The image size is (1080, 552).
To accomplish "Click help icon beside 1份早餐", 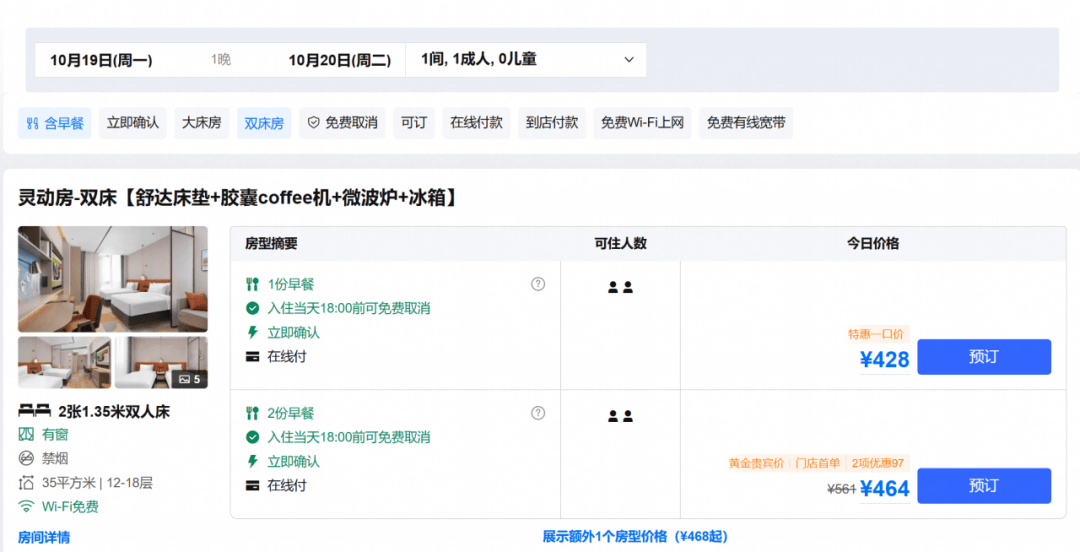I will click(x=538, y=284).
